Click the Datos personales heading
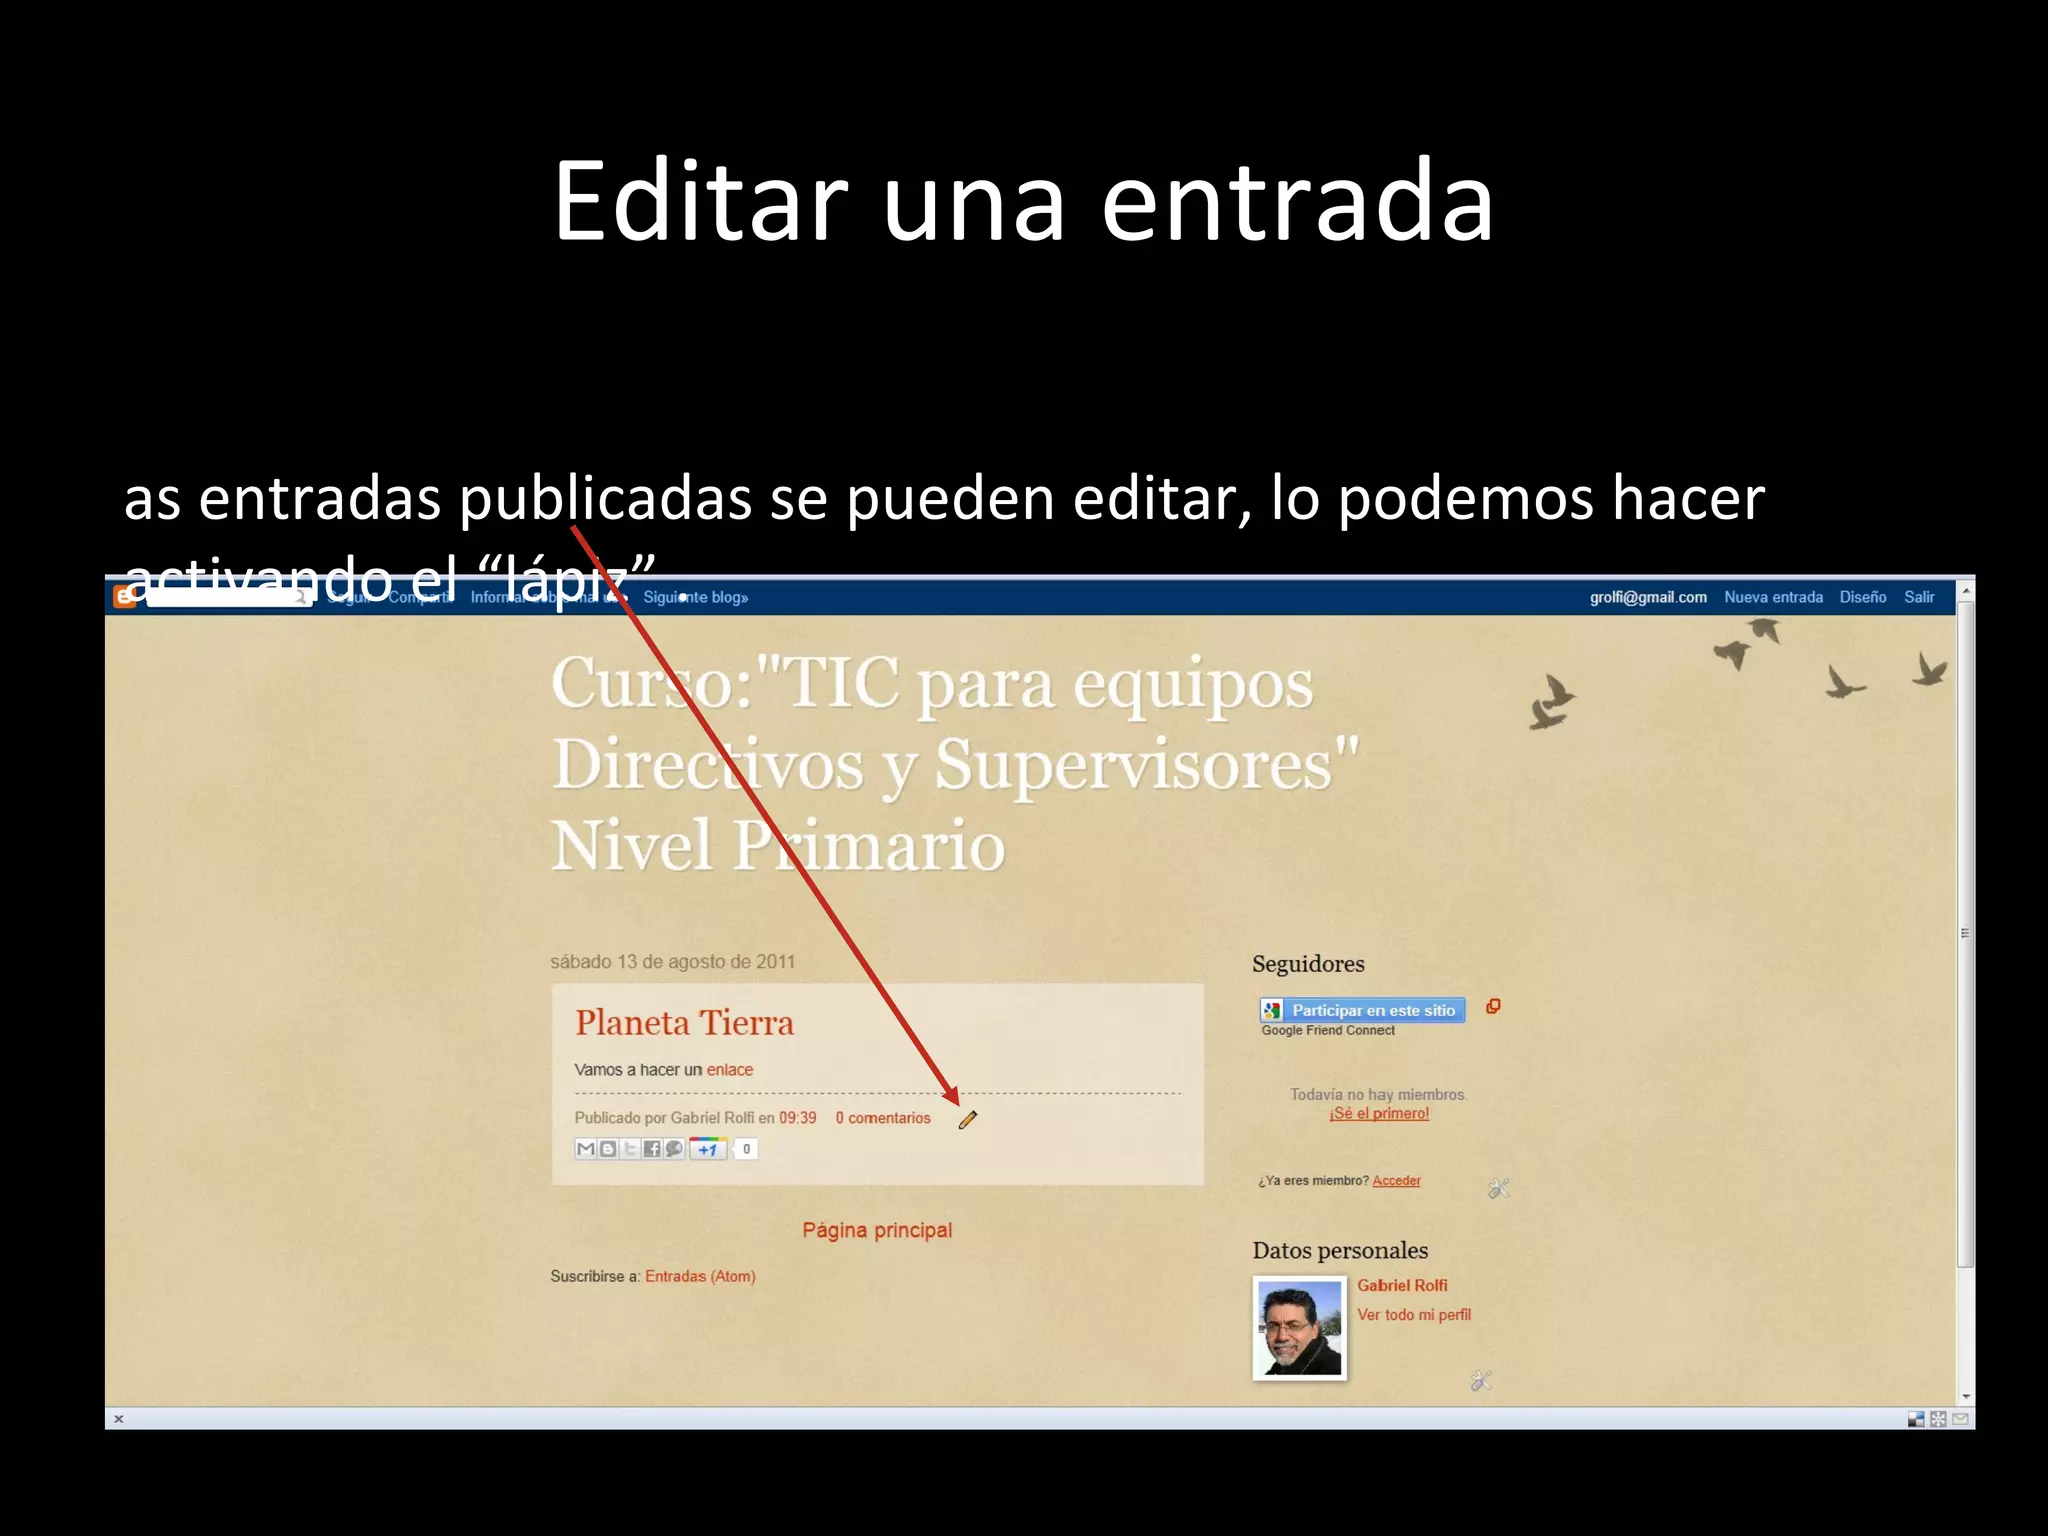This screenshot has height=1536, width=2048. pyautogui.click(x=1340, y=1250)
